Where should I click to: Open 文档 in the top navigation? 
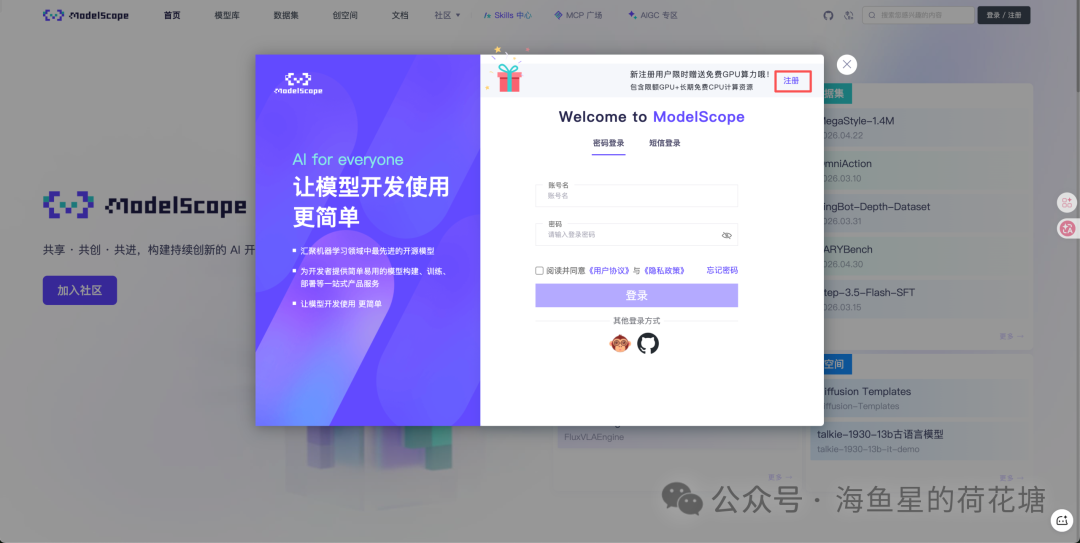click(400, 15)
